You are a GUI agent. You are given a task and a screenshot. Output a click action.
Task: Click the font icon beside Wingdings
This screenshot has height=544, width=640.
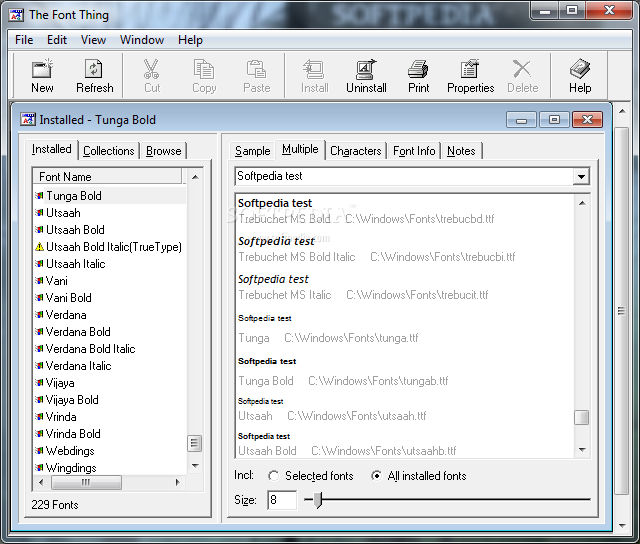click(39, 468)
